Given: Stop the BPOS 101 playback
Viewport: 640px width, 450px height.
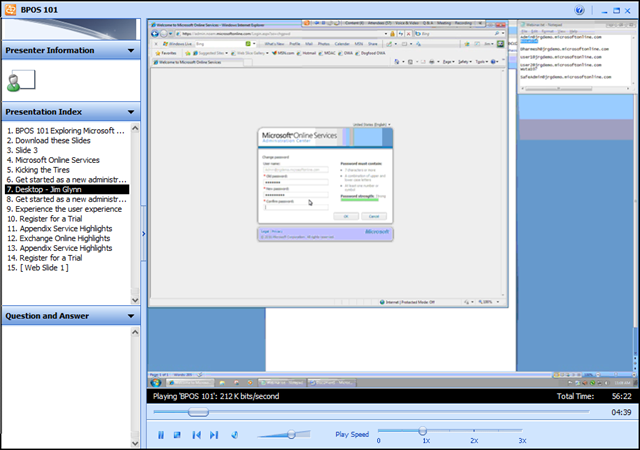Looking at the screenshot, I should coord(177,435).
